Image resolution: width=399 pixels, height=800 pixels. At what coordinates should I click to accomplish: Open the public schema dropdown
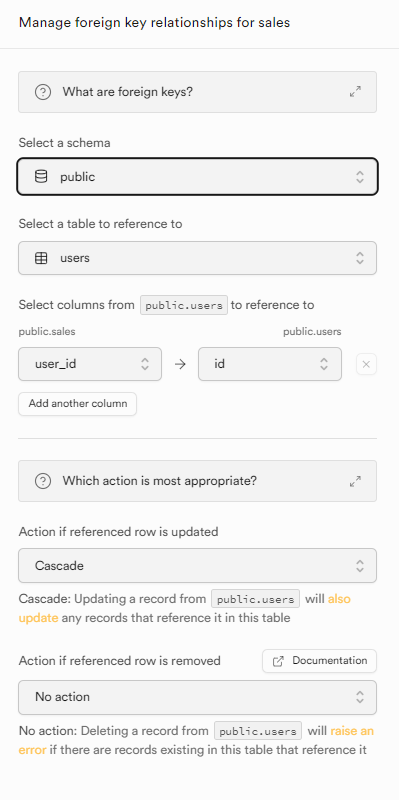197,177
